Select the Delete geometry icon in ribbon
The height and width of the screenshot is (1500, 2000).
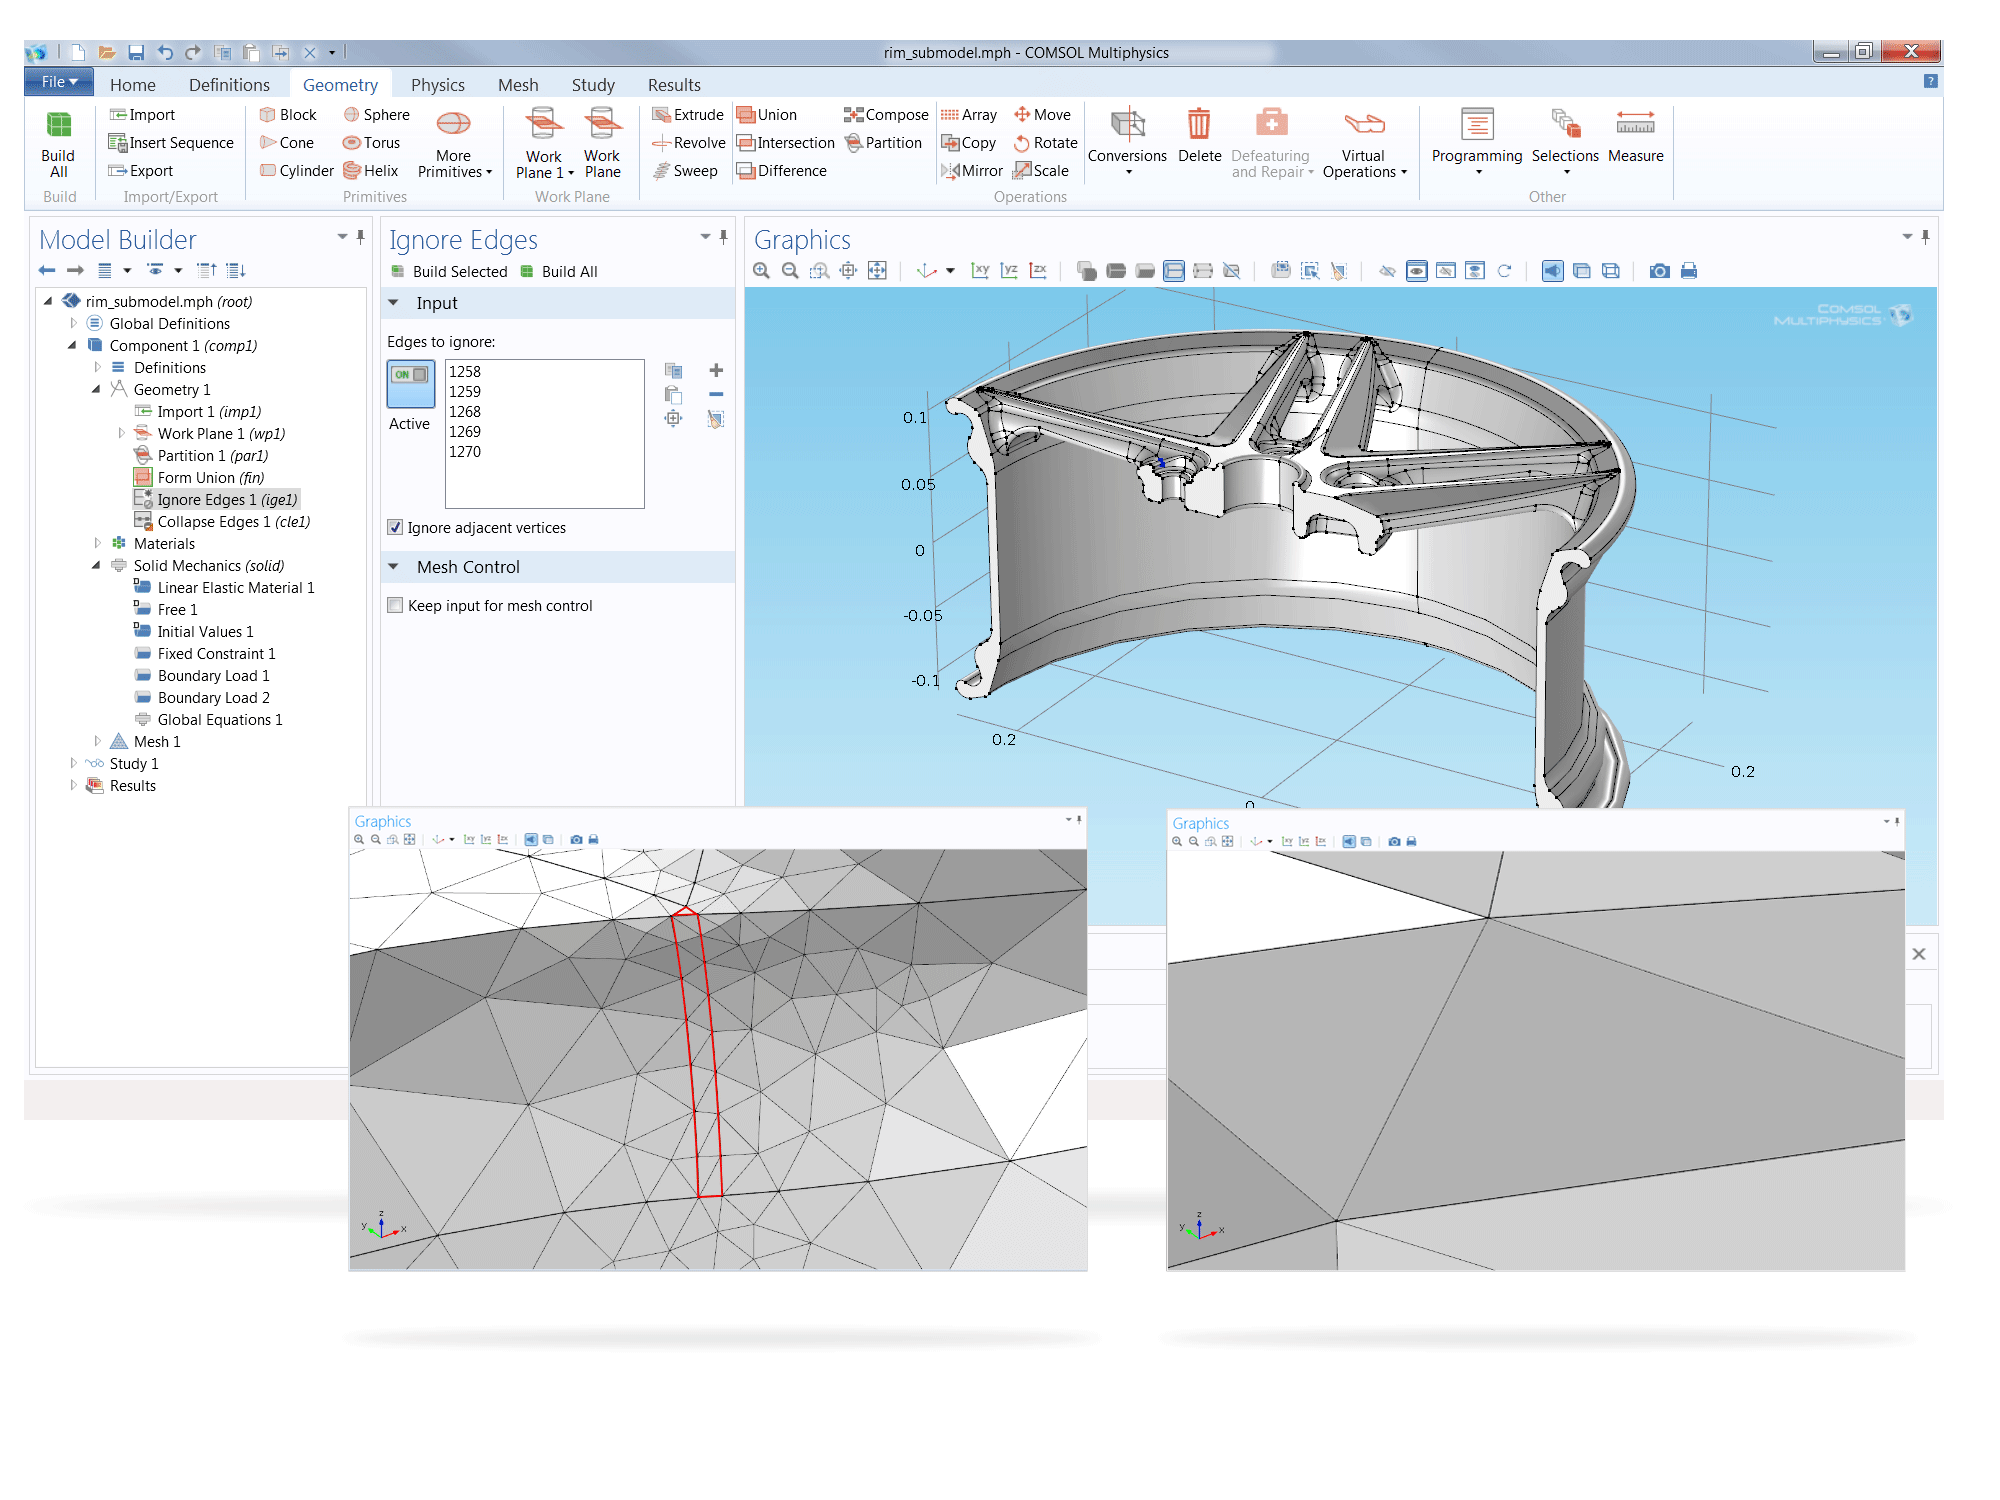1200,134
